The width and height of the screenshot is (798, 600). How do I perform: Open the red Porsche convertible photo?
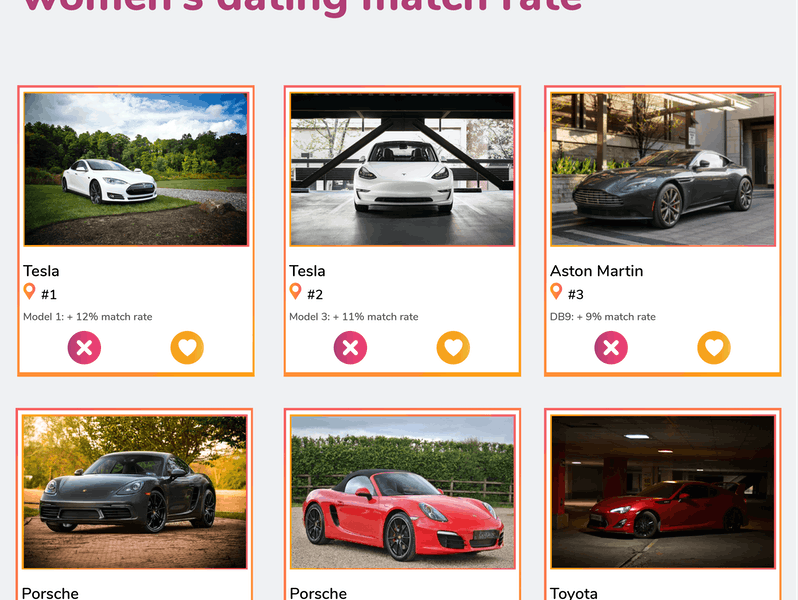pos(402,492)
